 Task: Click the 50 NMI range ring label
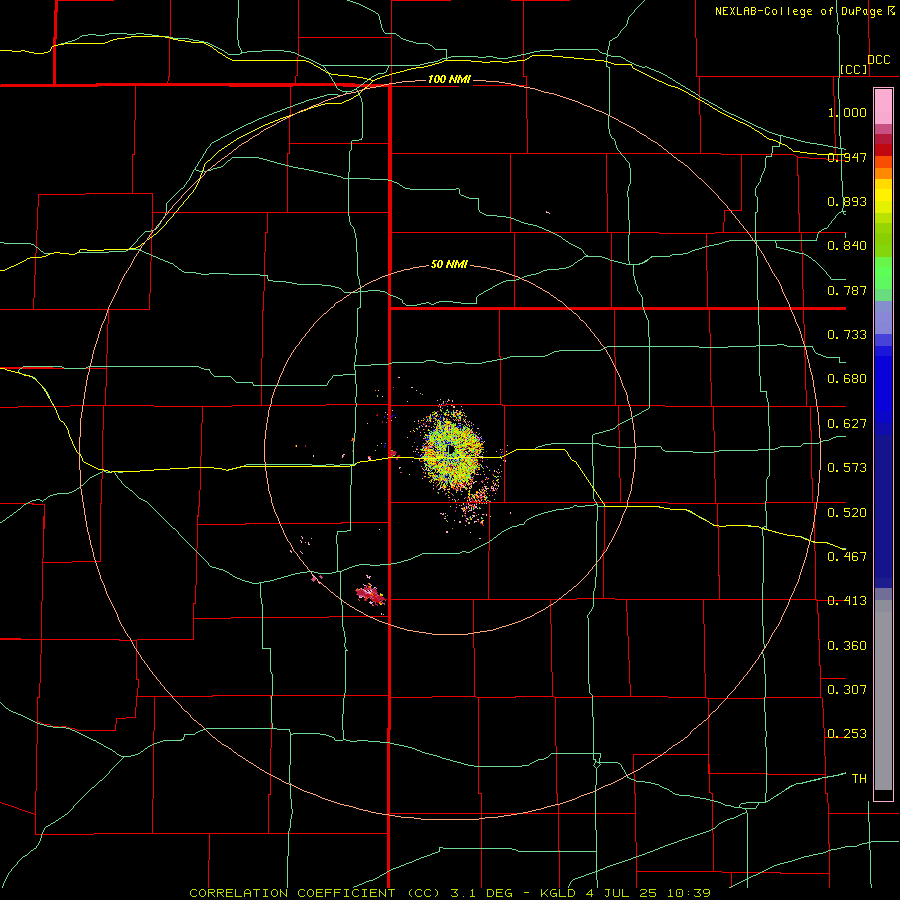(449, 265)
